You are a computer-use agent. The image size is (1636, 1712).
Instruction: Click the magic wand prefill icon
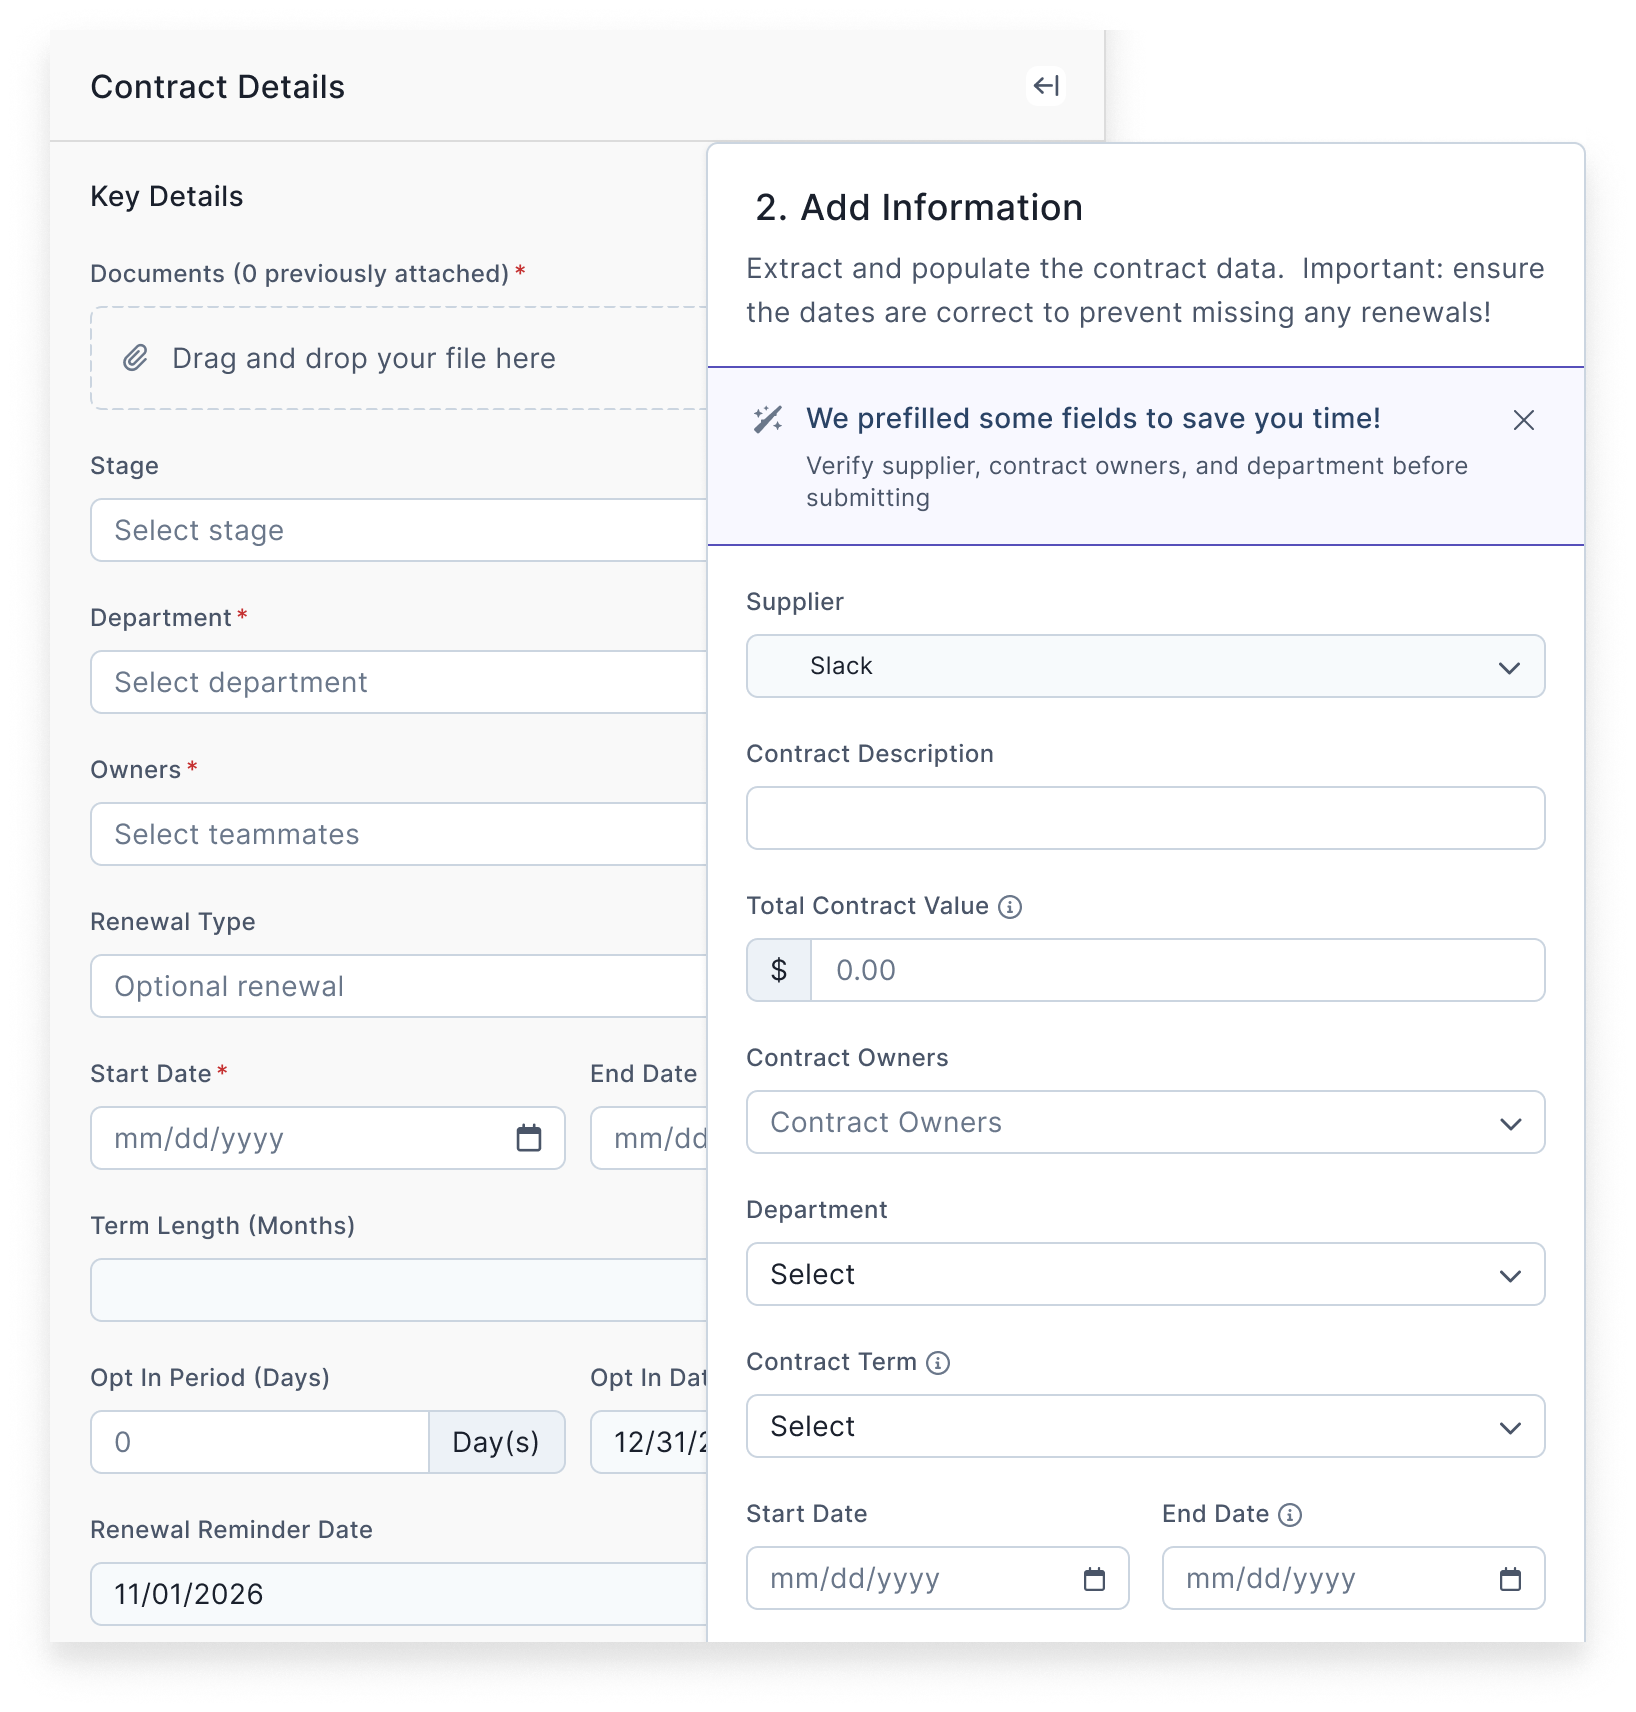pyautogui.click(x=768, y=420)
